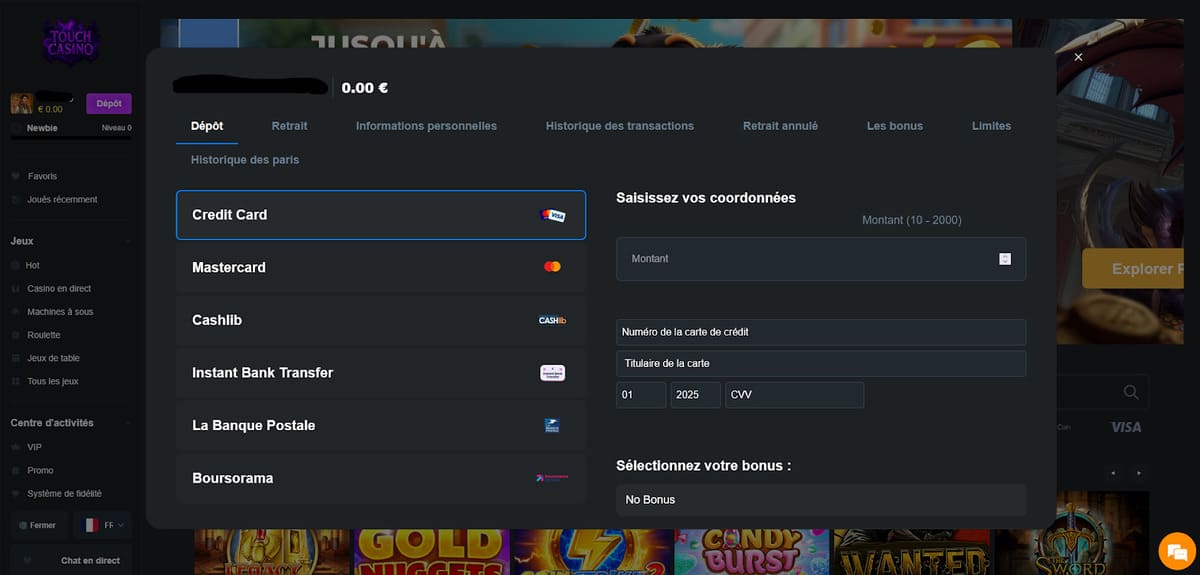1200x575 pixels.
Task: Switch to the Dépôt tab
Action: pyautogui.click(x=207, y=126)
